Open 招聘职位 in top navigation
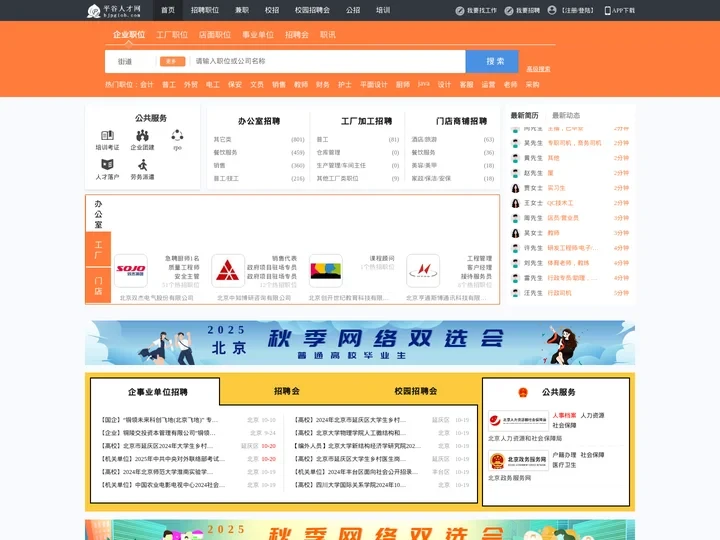This screenshot has width=720, height=540. [205, 10]
